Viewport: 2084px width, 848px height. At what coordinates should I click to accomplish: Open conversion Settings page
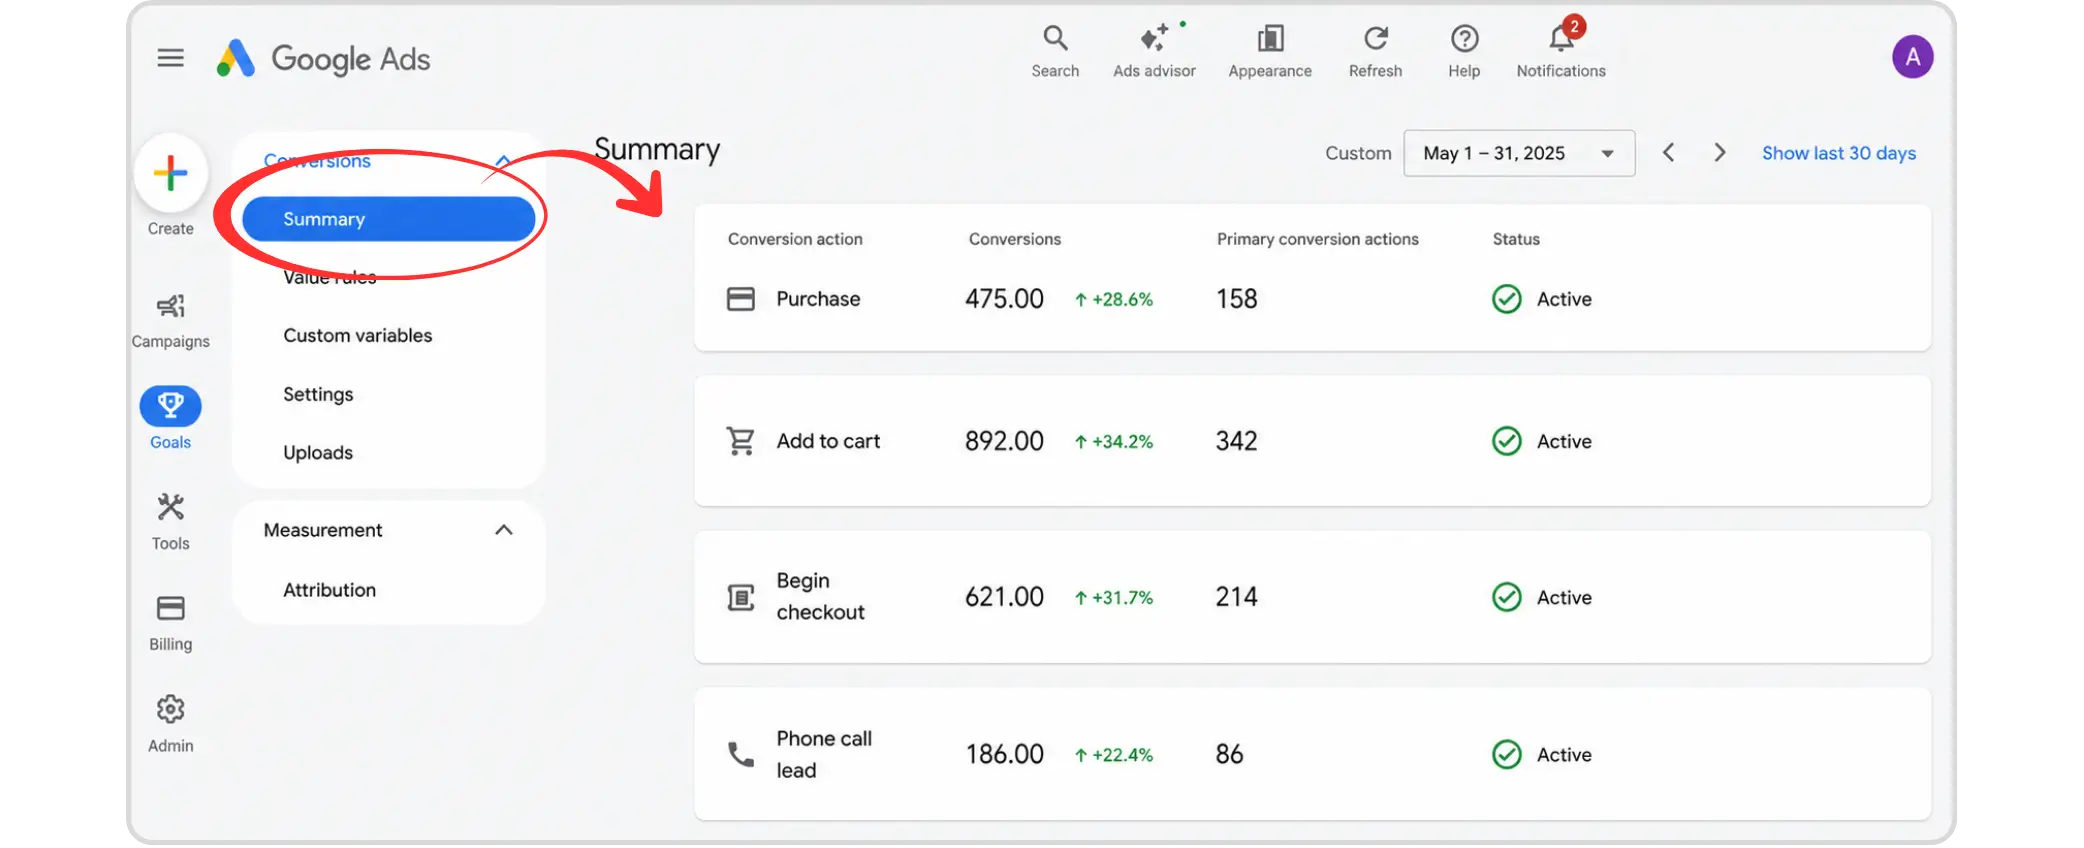318,394
